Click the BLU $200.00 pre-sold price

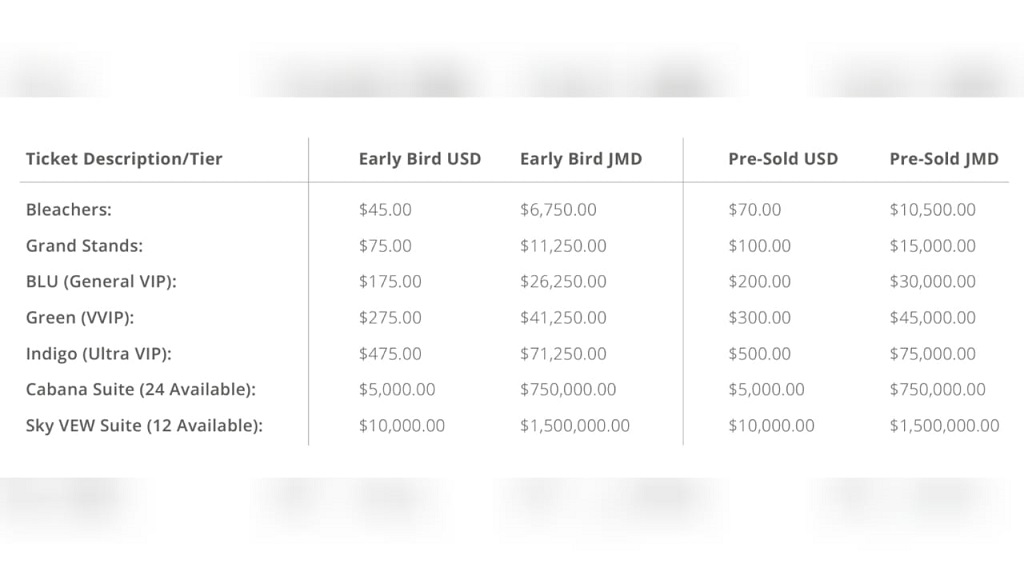tap(760, 282)
